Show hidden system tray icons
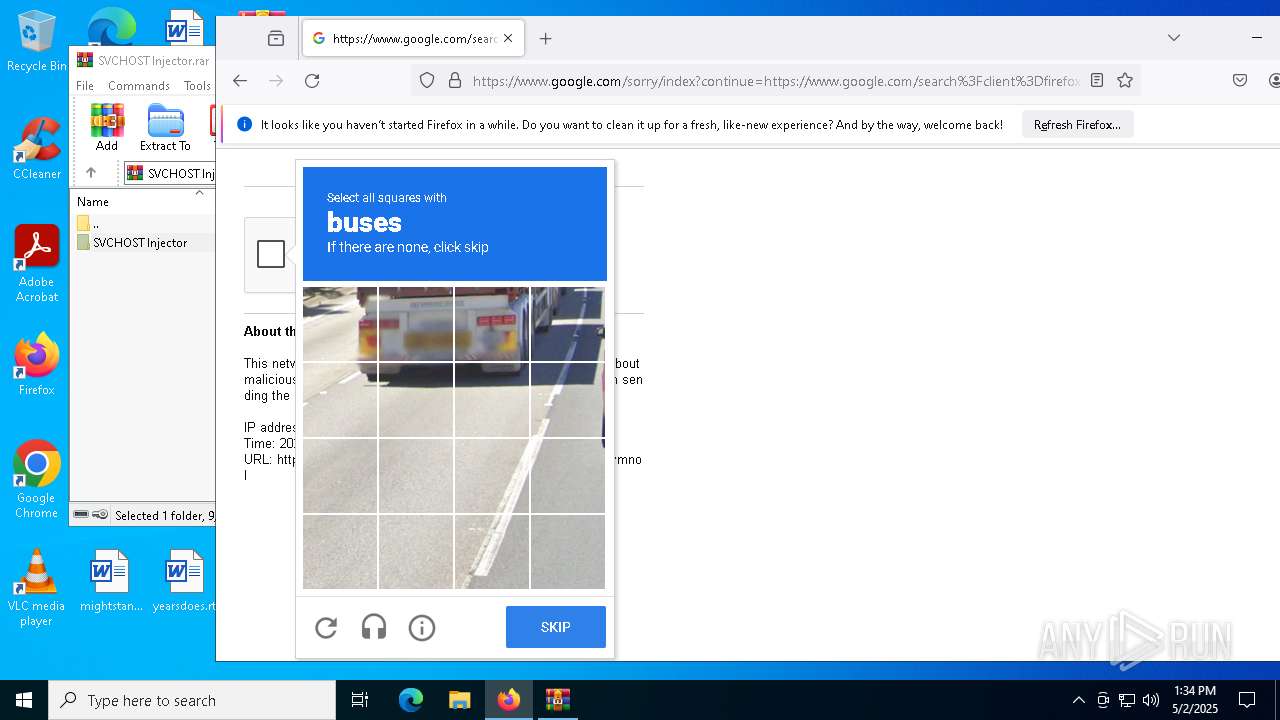This screenshot has height=720, width=1280. (1078, 700)
